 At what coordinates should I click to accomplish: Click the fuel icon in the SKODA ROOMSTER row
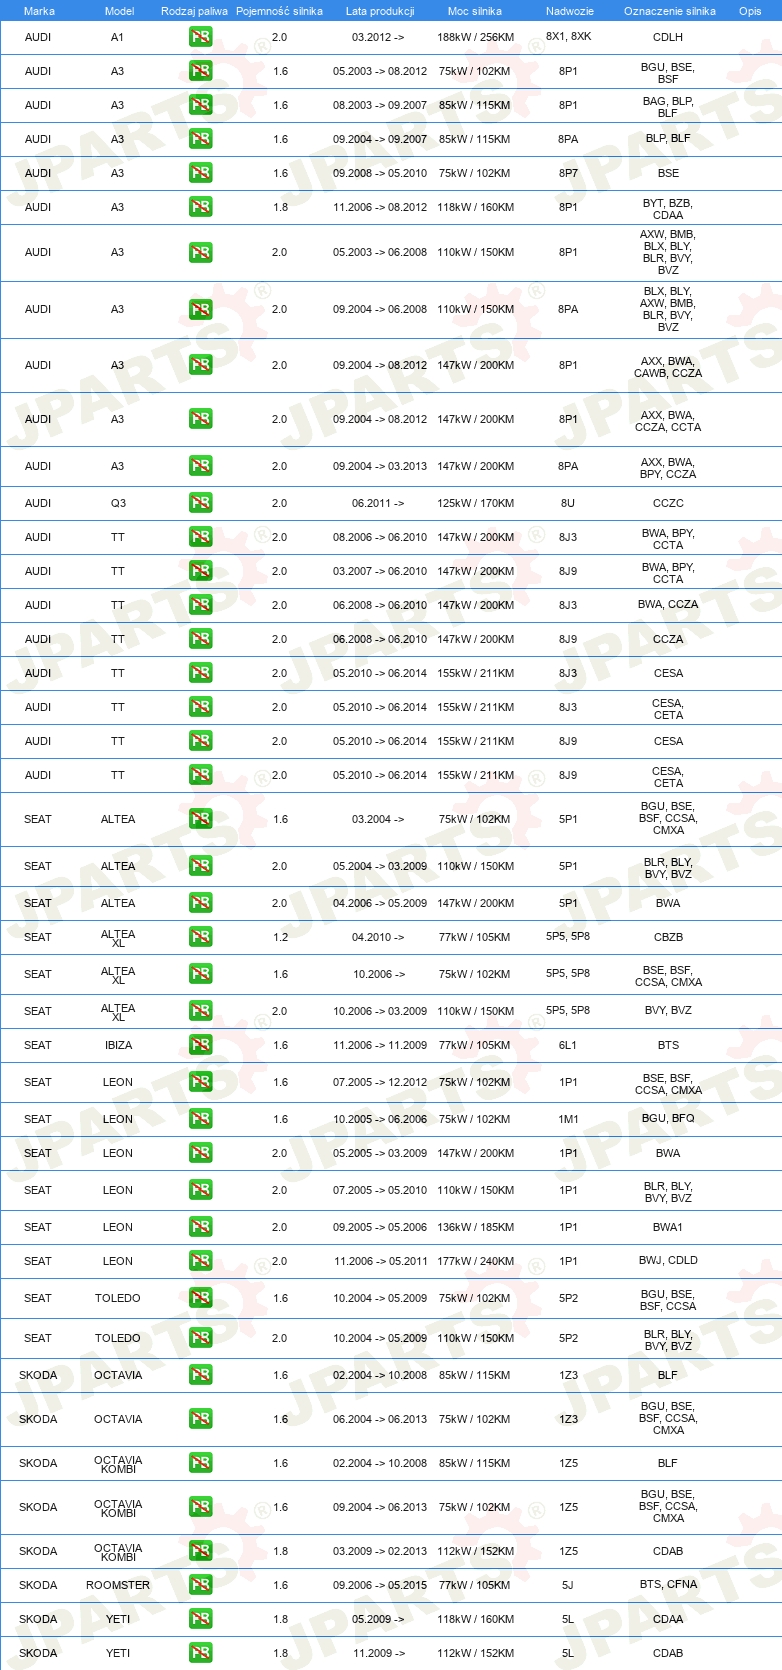200,1585
